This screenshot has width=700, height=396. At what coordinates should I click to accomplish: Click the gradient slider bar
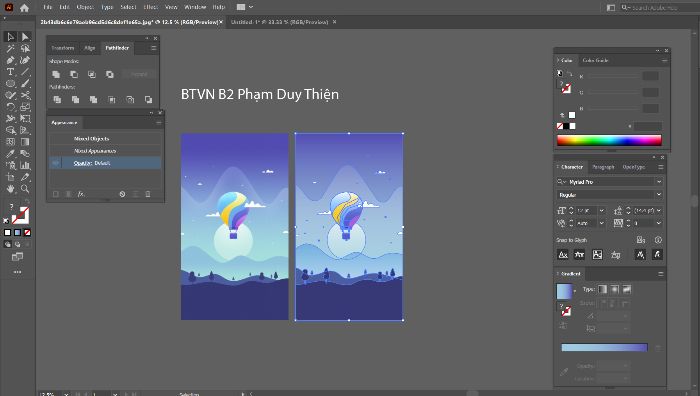point(604,347)
